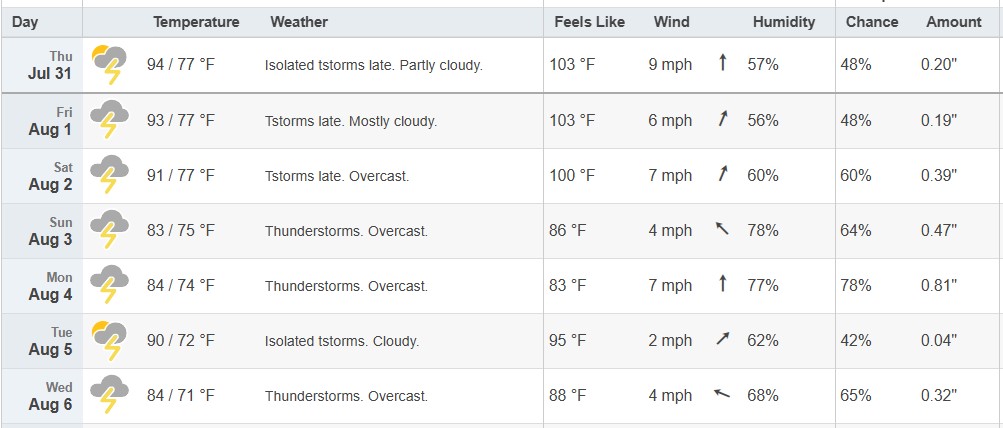Select the Amount column header
The image size is (1003, 428).
pyautogui.click(x=954, y=22)
